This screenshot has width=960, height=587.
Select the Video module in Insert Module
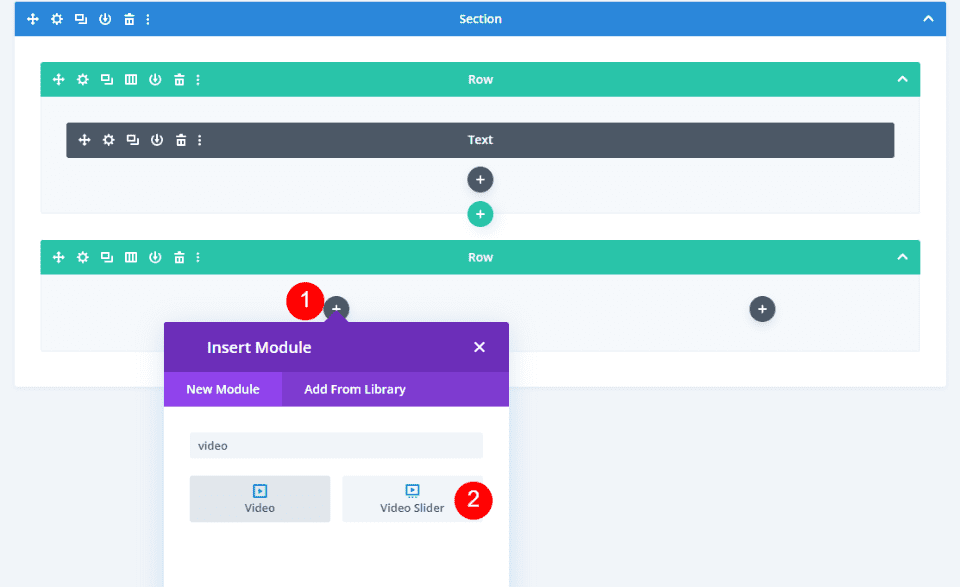point(259,498)
